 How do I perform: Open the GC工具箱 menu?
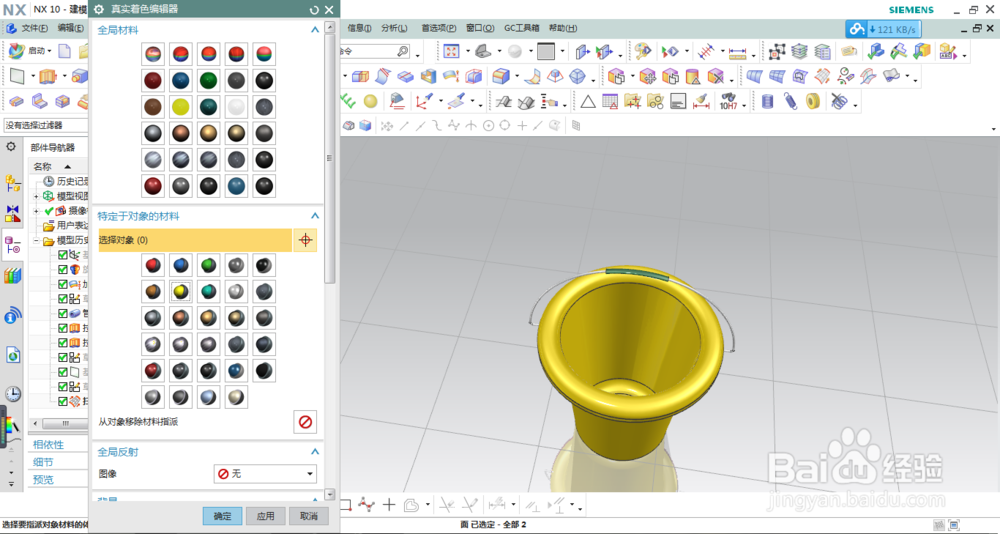(x=522, y=28)
